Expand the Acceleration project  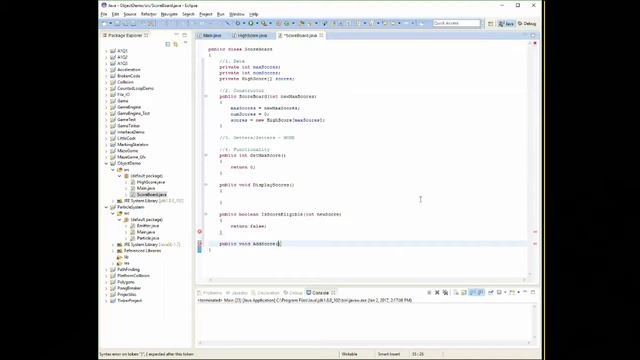[x=107, y=70]
